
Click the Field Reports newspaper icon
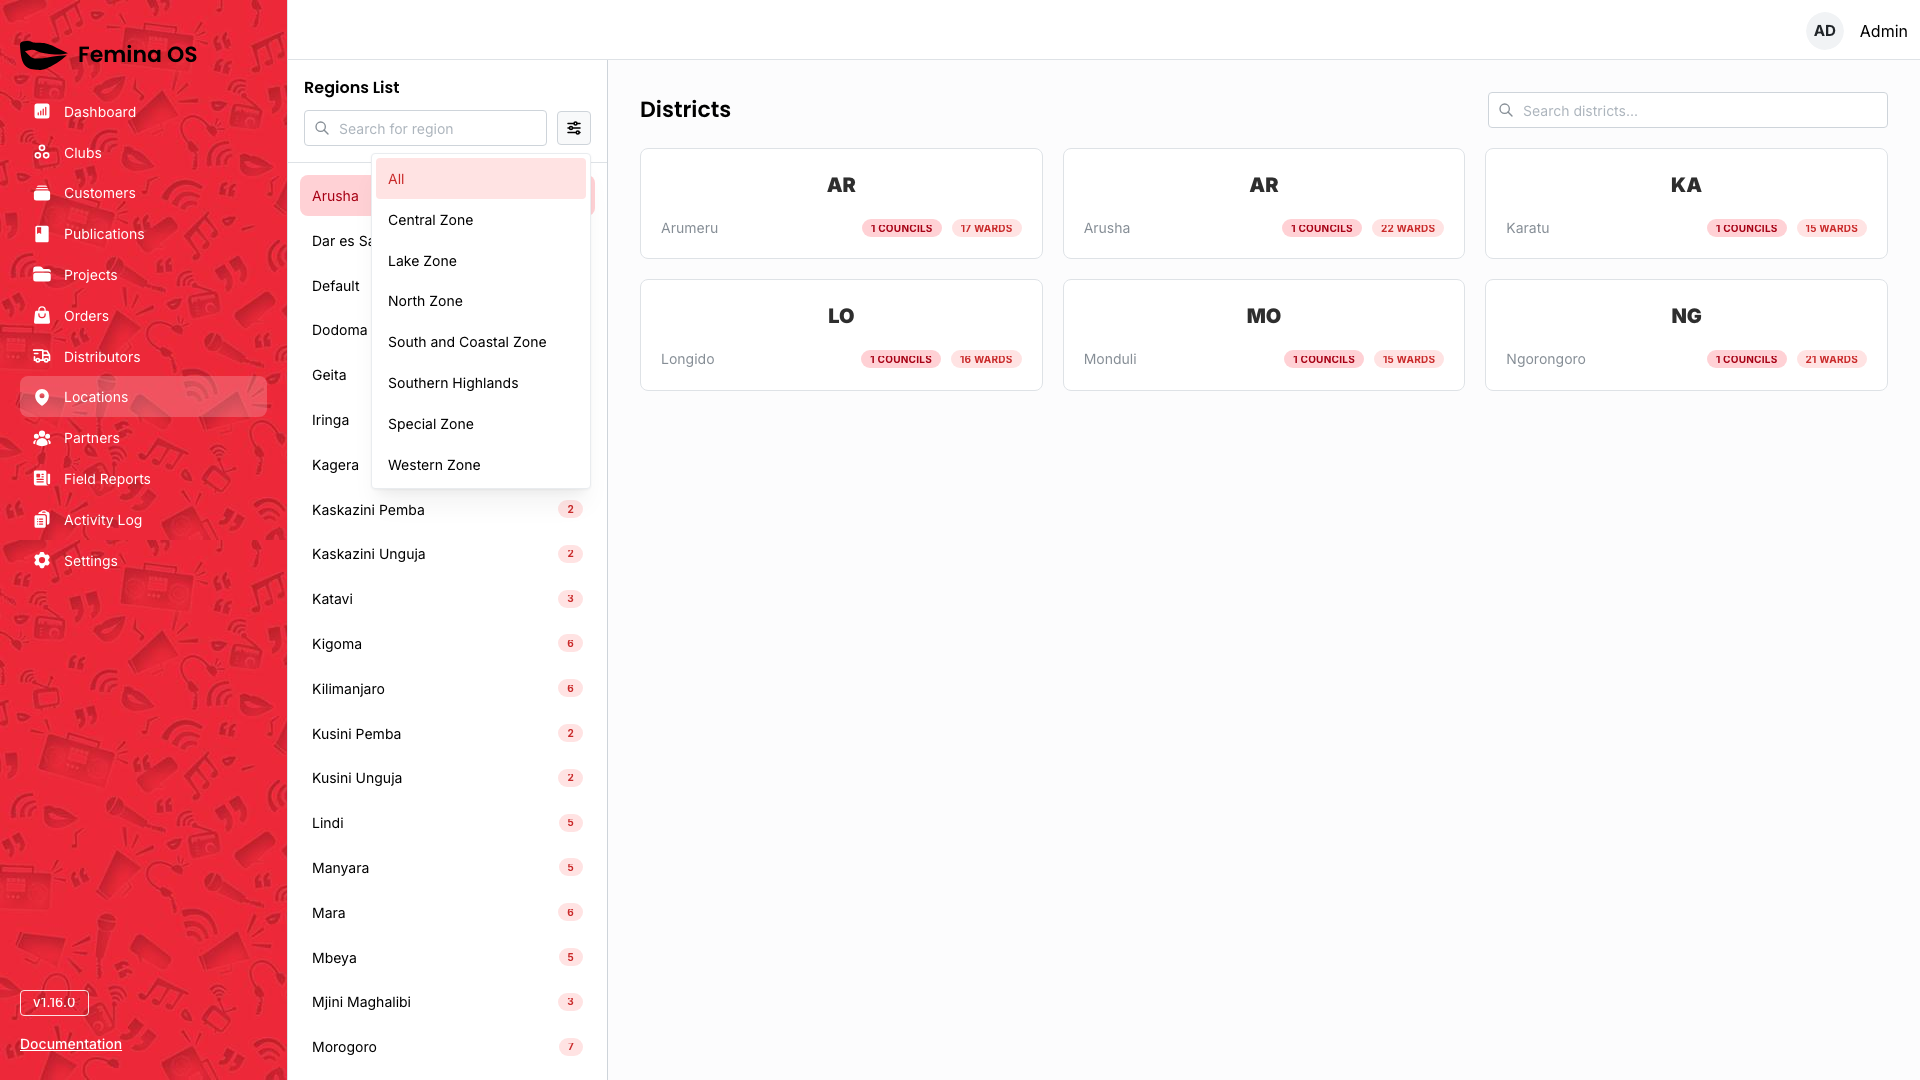(x=42, y=478)
